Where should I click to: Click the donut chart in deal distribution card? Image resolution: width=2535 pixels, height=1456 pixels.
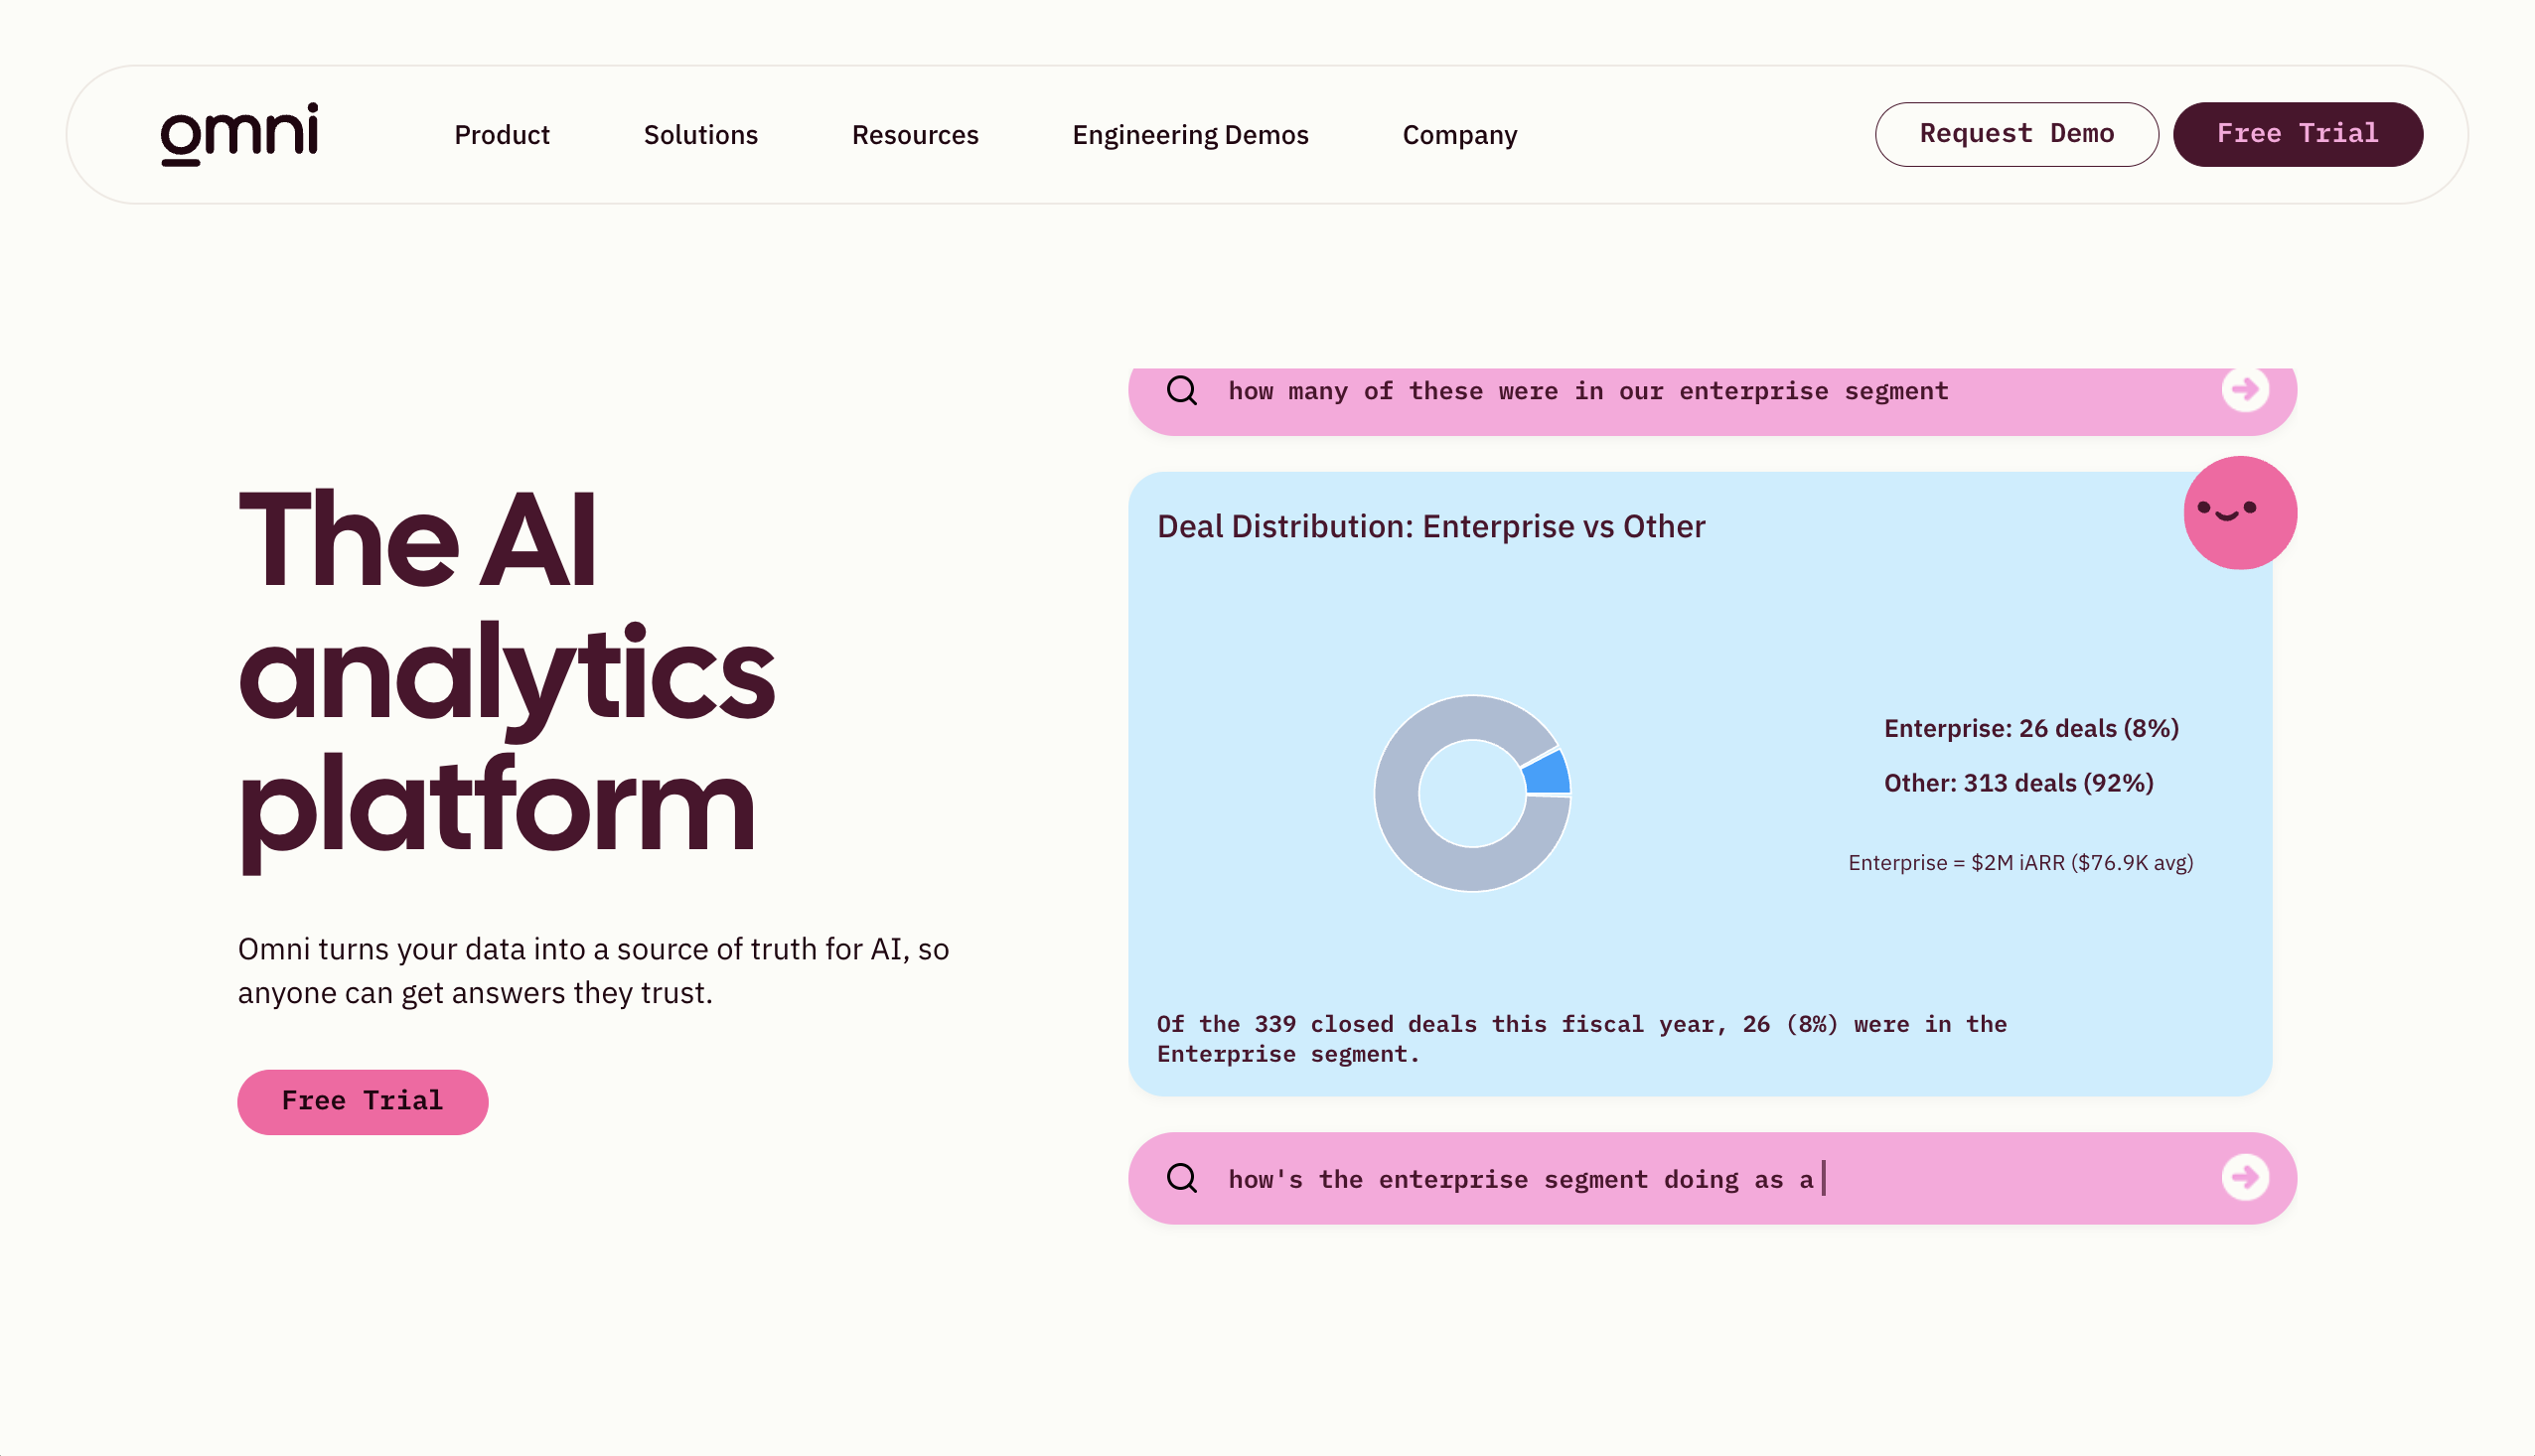(x=1471, y=792)
